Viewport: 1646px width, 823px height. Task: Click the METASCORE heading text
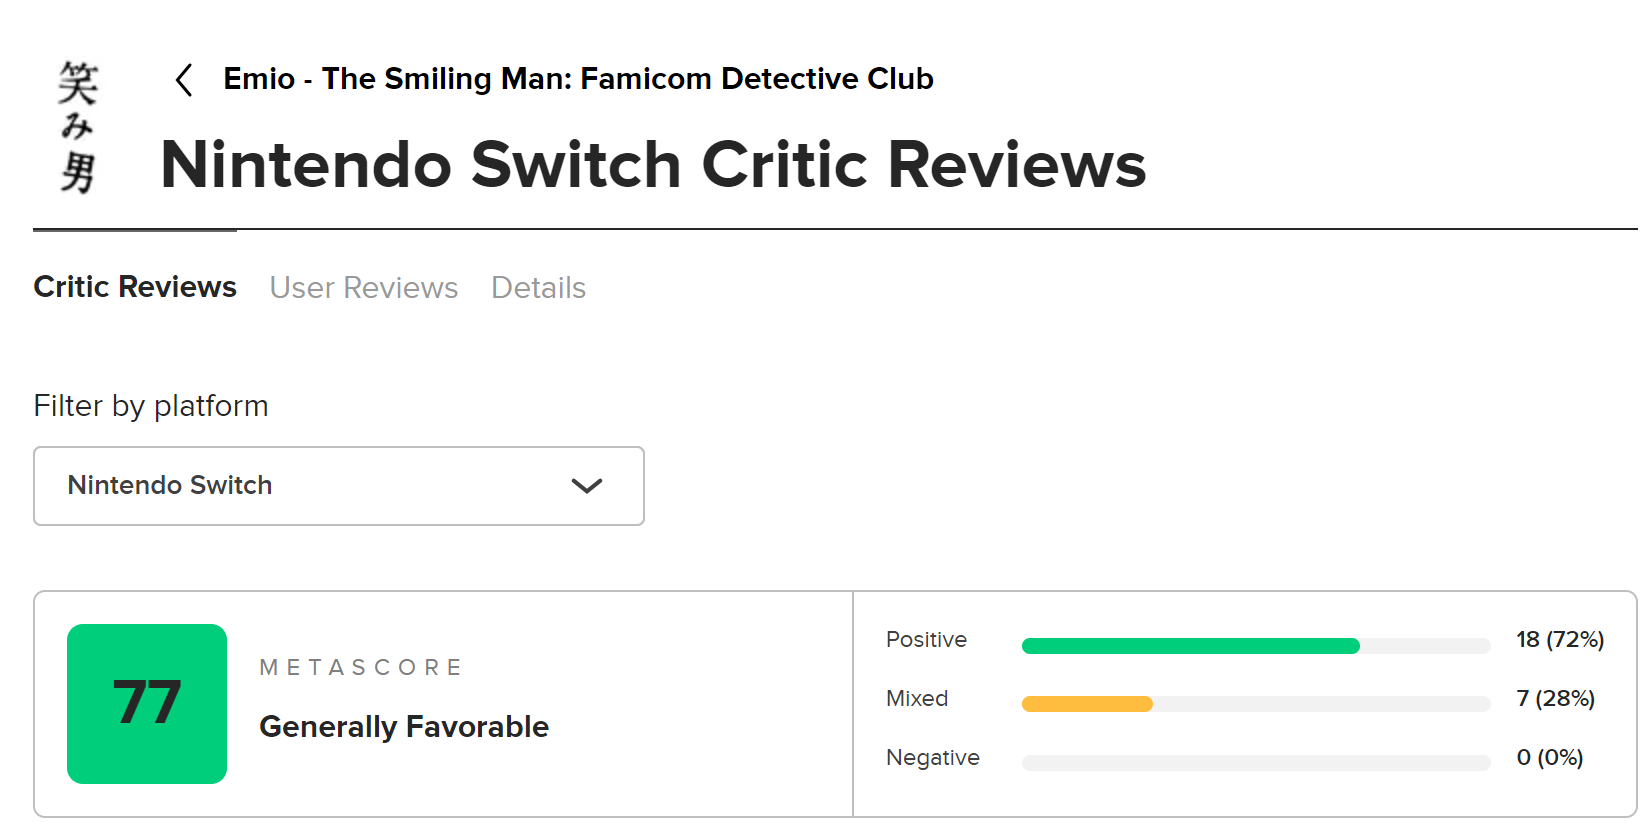point(361,668)
